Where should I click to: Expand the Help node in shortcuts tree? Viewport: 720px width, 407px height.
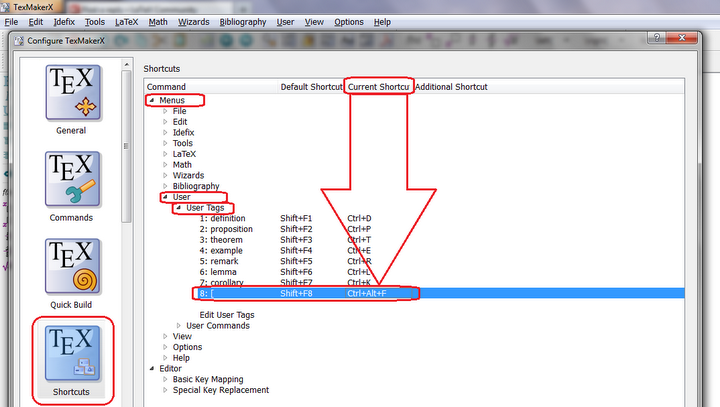click(x=165, y=357)
